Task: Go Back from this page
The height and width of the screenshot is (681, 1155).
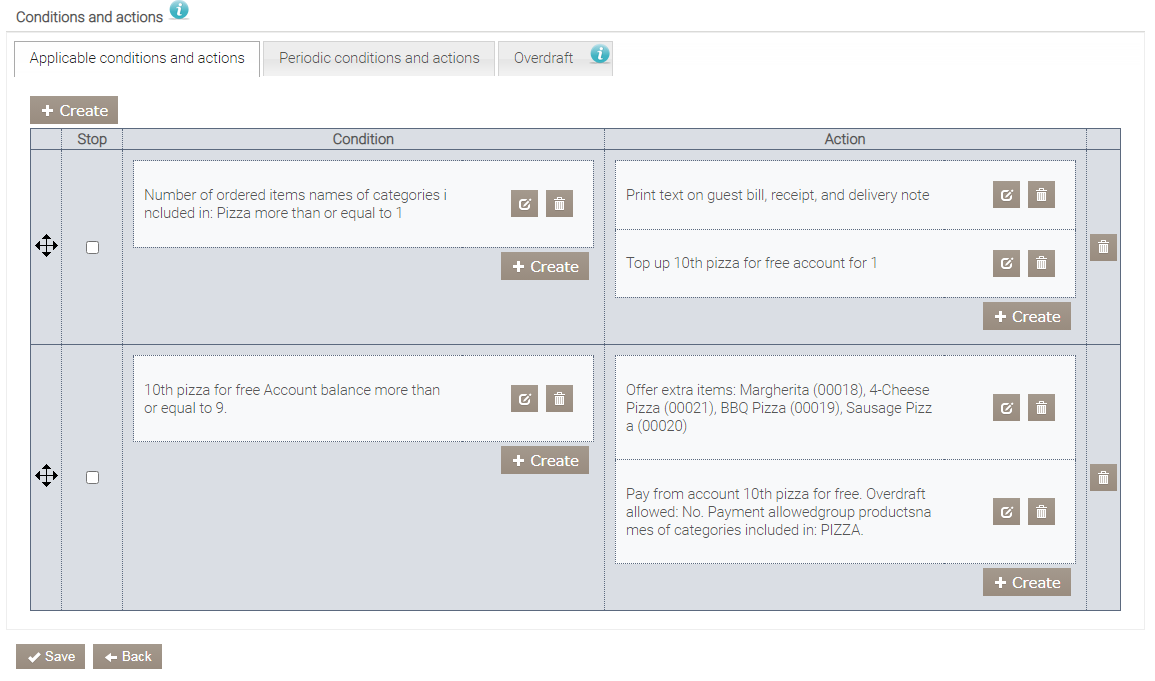Action: pos(127,657)
